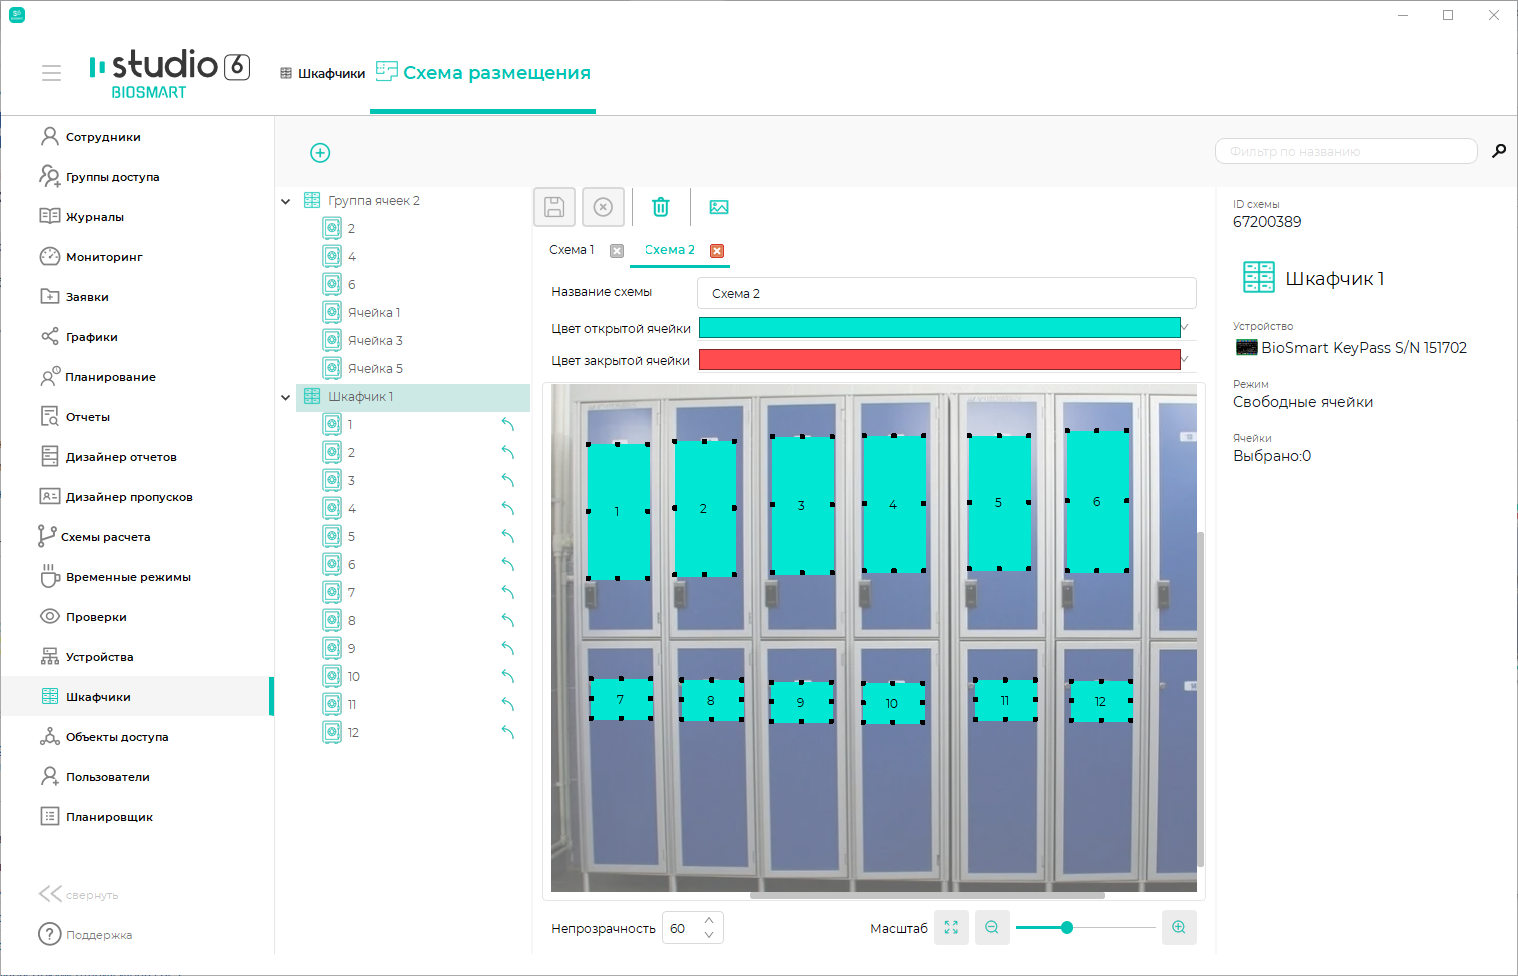The image size is (1518, 976).
Task: Click the save scheme floppy icon
Action: pos(554,207)
